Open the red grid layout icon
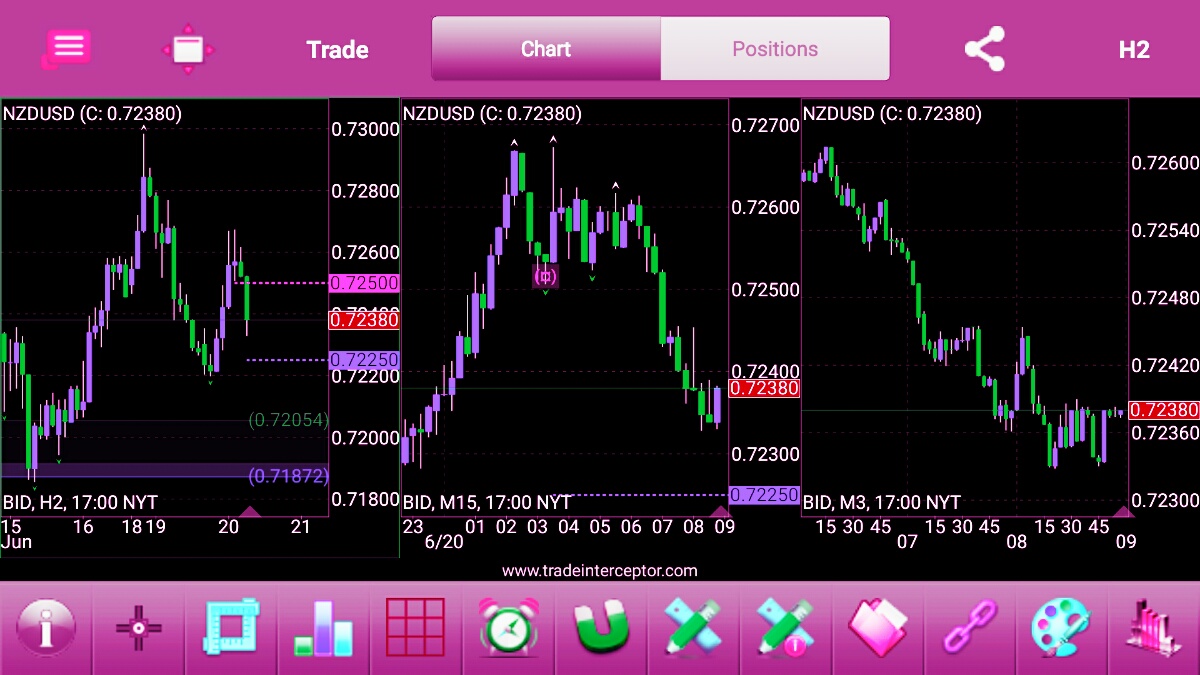Image resolution: width=1200 pixels, height=675 pixels. click(x=415, y=628)
